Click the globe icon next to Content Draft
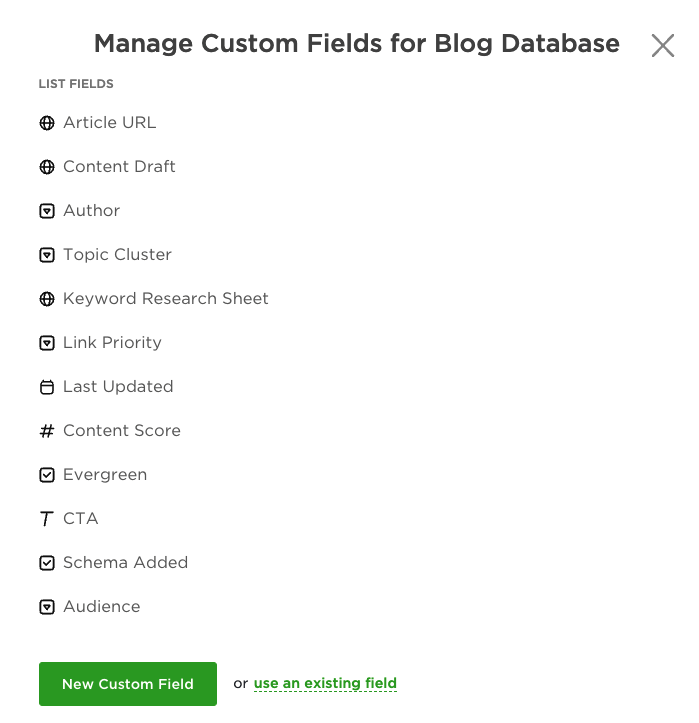699x723 pixels. pos(46,167)
